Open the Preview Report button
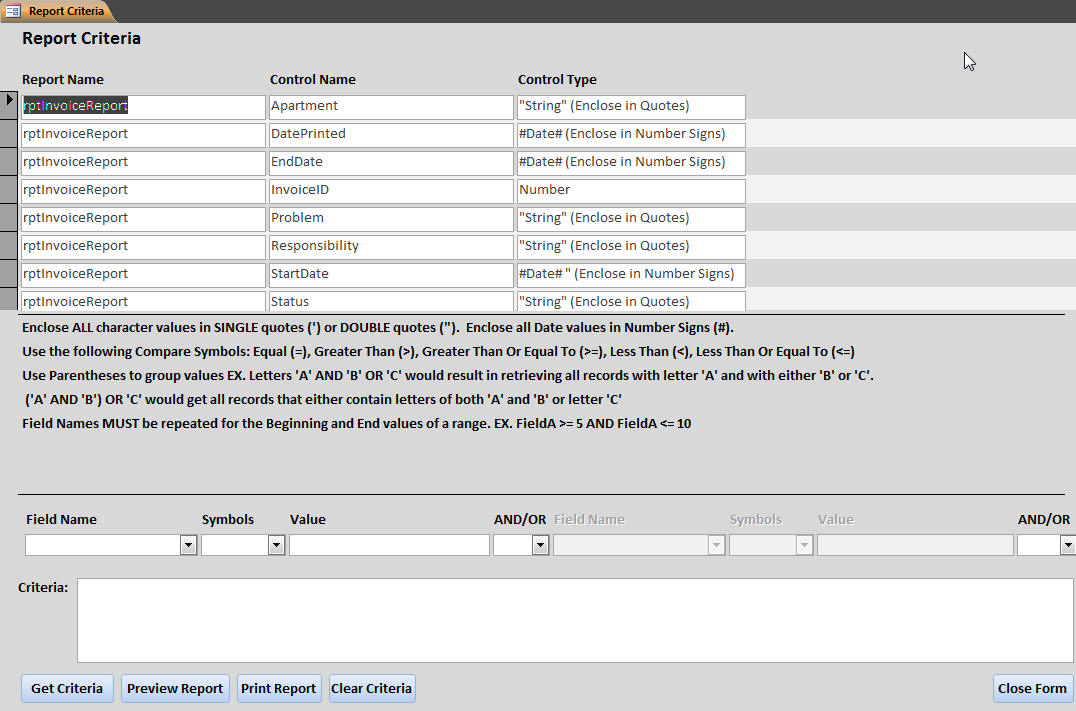 pos(175,688)
